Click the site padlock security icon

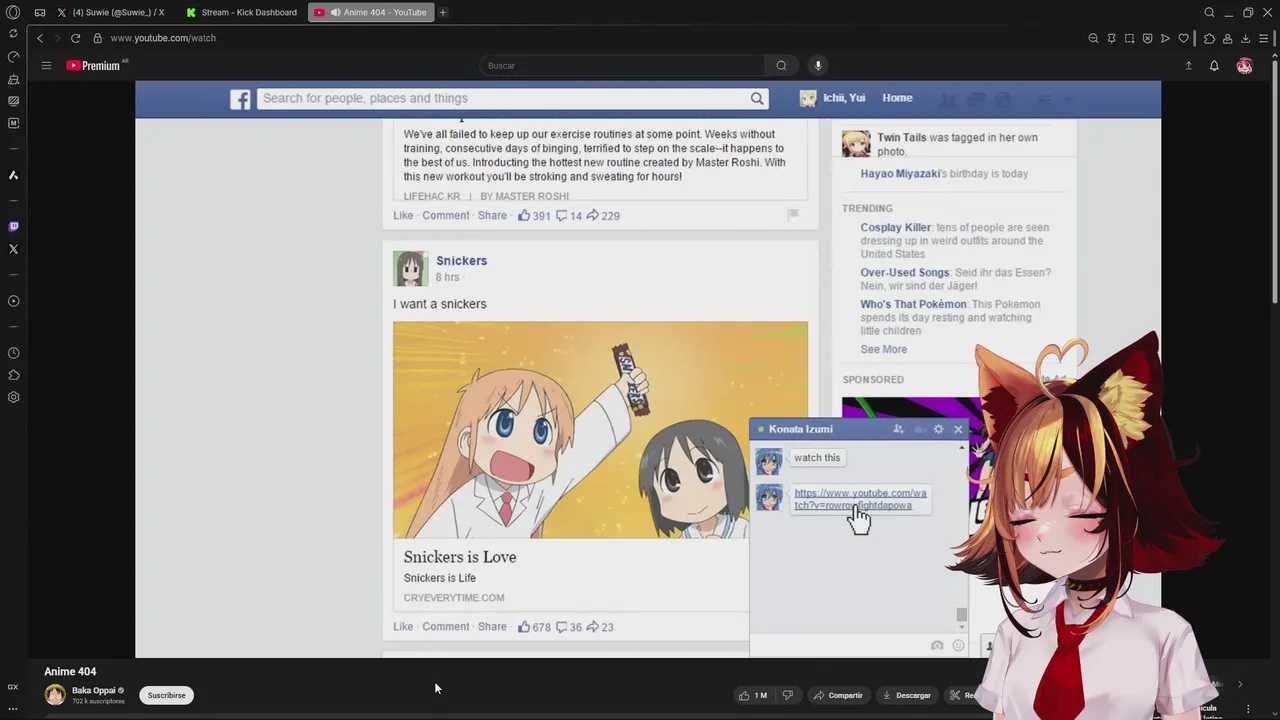97,38
